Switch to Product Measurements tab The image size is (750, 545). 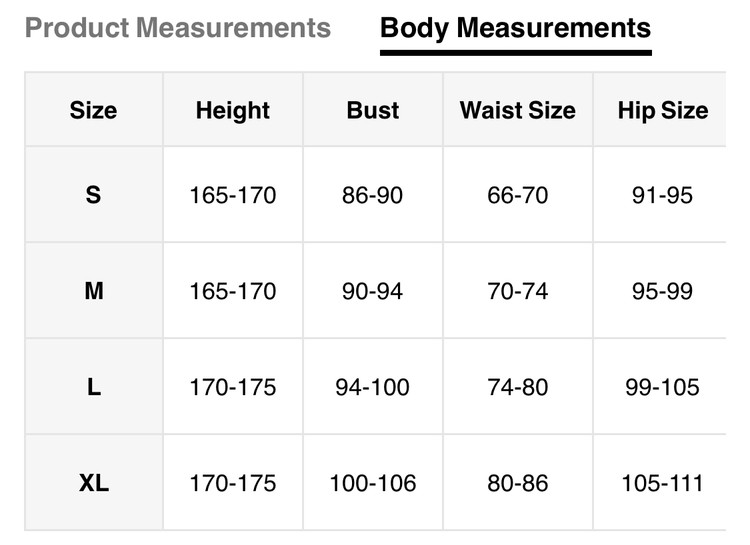point(178,28)
